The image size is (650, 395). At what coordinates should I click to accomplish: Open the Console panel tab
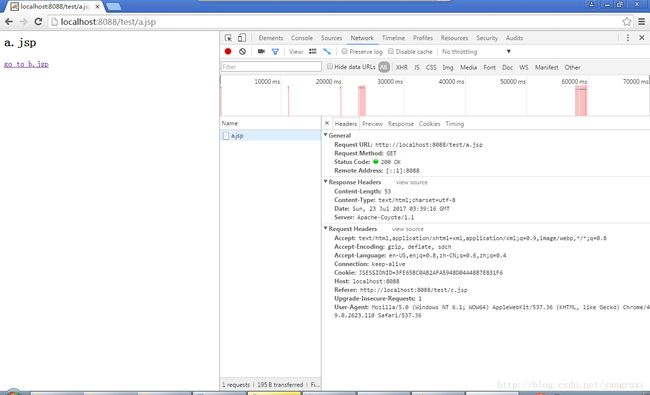(302, 38)
